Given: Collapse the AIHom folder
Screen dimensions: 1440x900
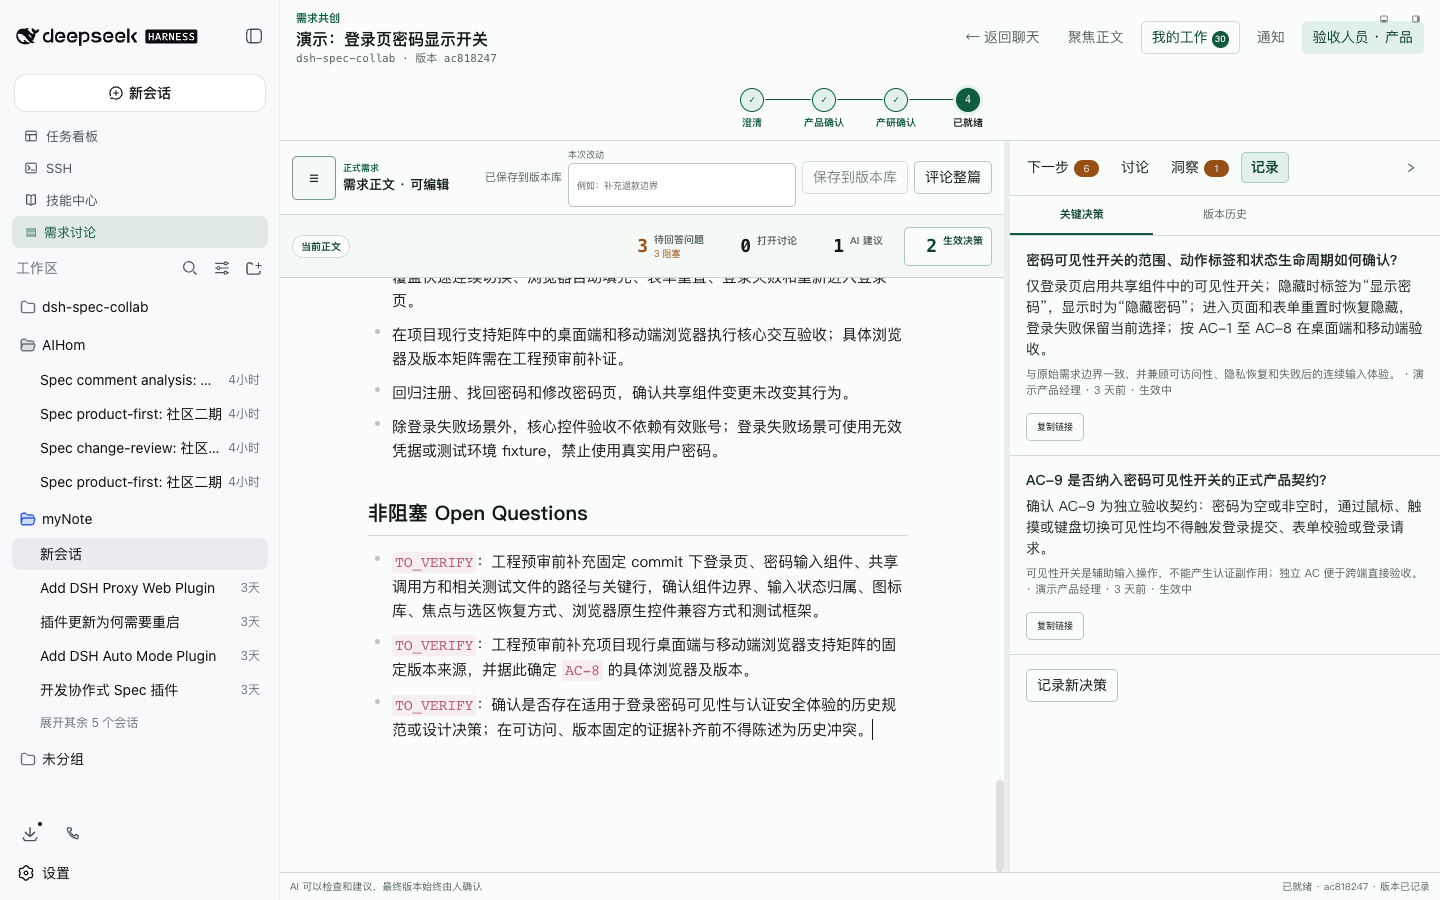Looking at the screenshot, I should (x=140, y=345).
